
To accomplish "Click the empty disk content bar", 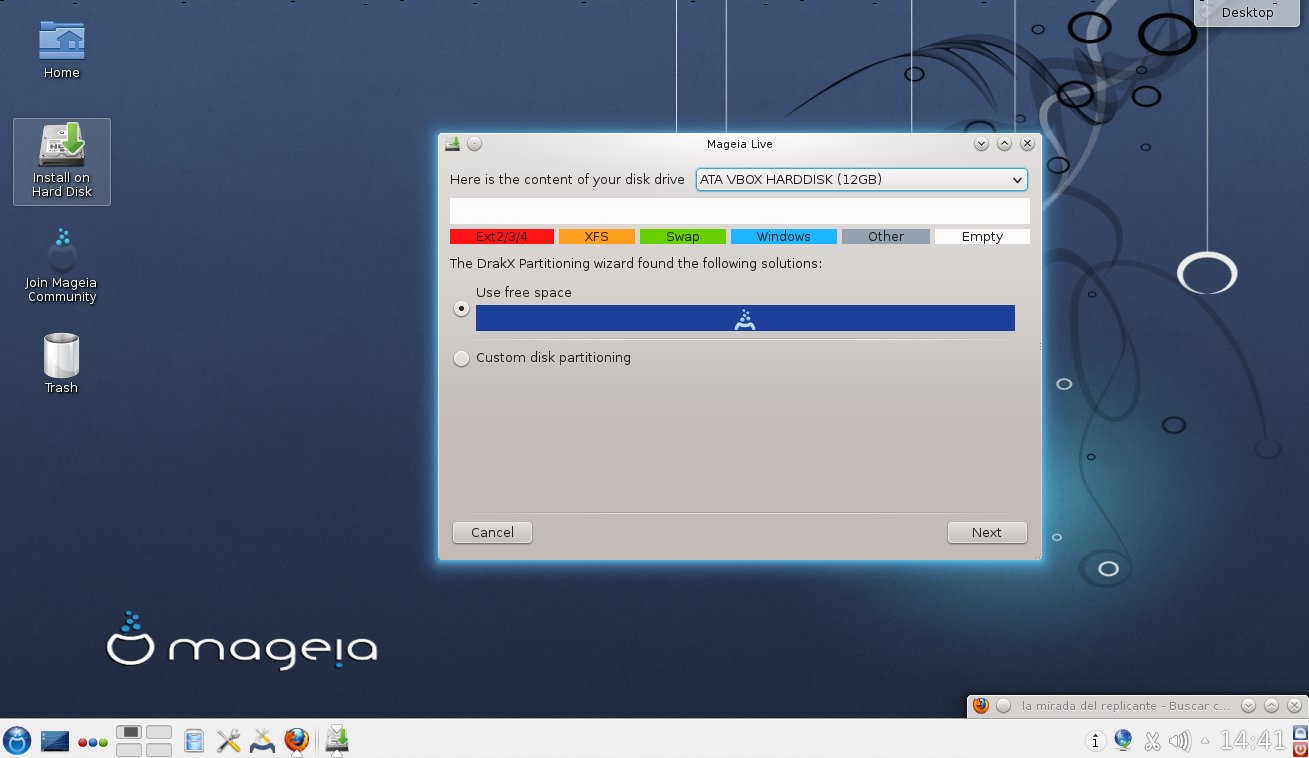I will [740, 211].
